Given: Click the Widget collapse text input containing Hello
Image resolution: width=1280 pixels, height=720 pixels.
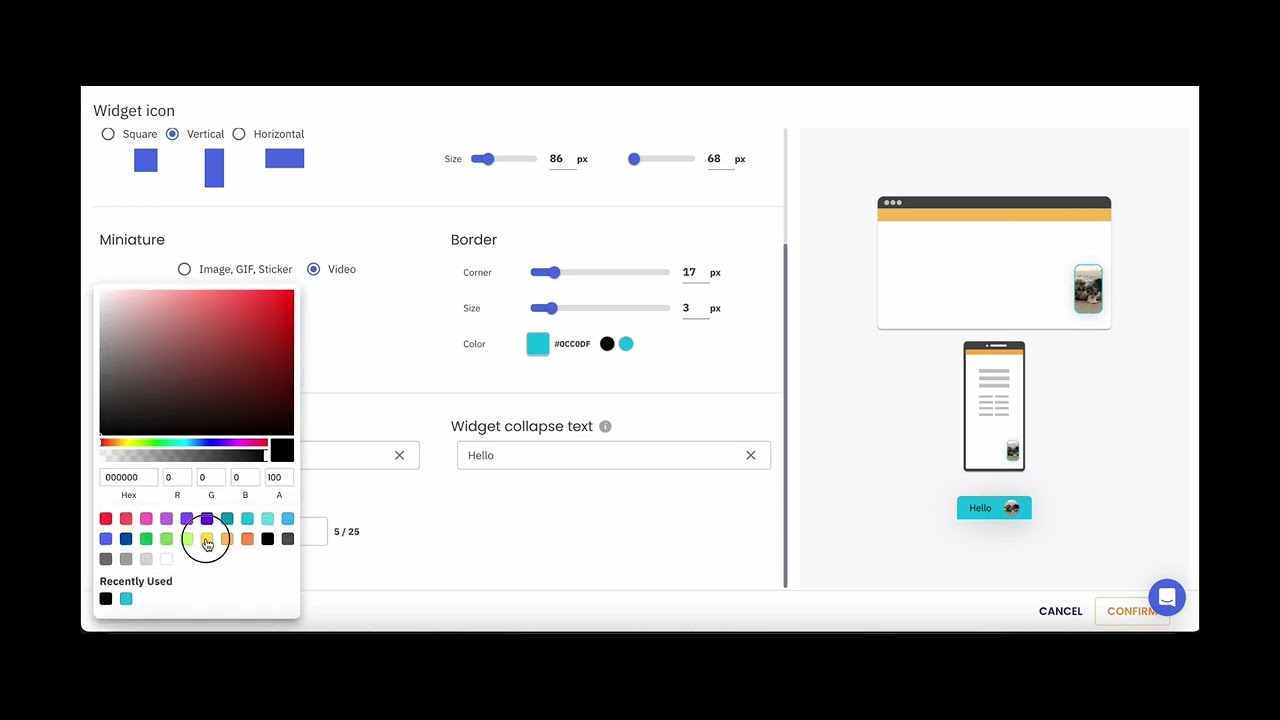Looking at the screenshot, I should click(x=614, y=455).
